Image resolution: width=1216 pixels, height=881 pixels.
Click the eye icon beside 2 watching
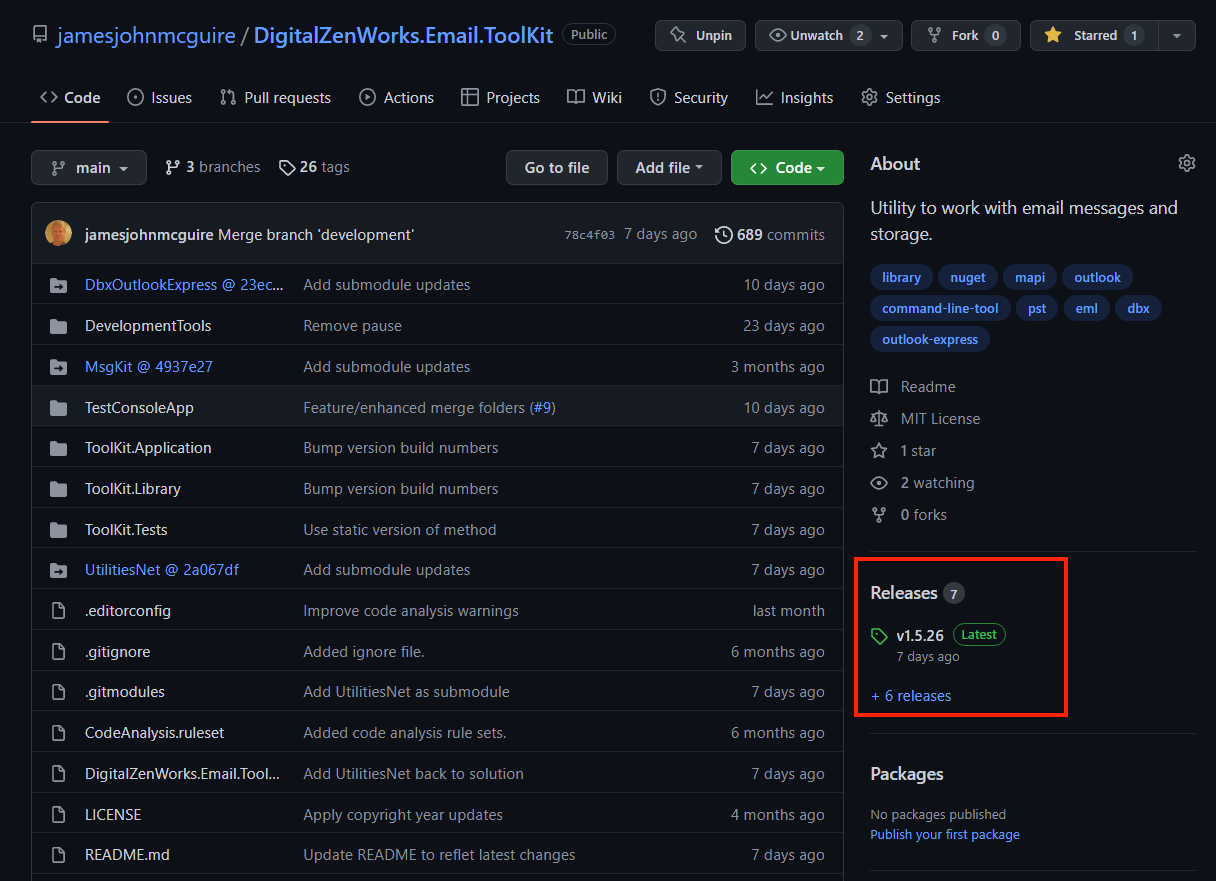coord(879,483)
